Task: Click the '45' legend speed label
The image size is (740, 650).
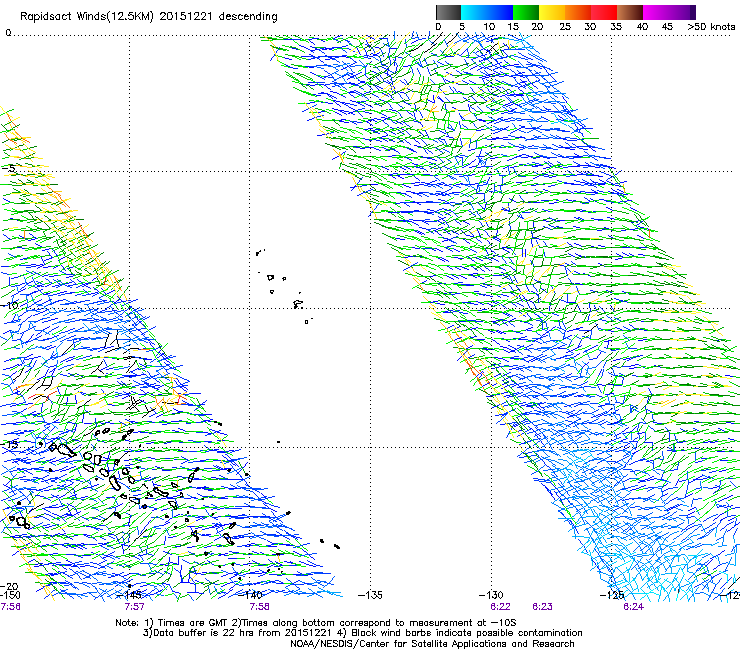Action: coord(667,27)
